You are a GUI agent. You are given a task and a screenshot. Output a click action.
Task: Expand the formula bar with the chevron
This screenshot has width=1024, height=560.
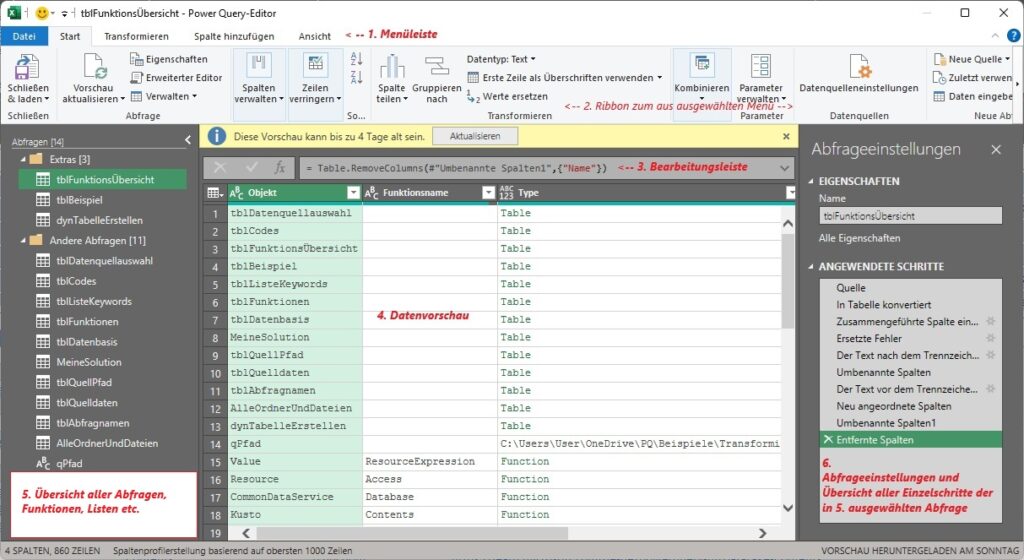784,168
